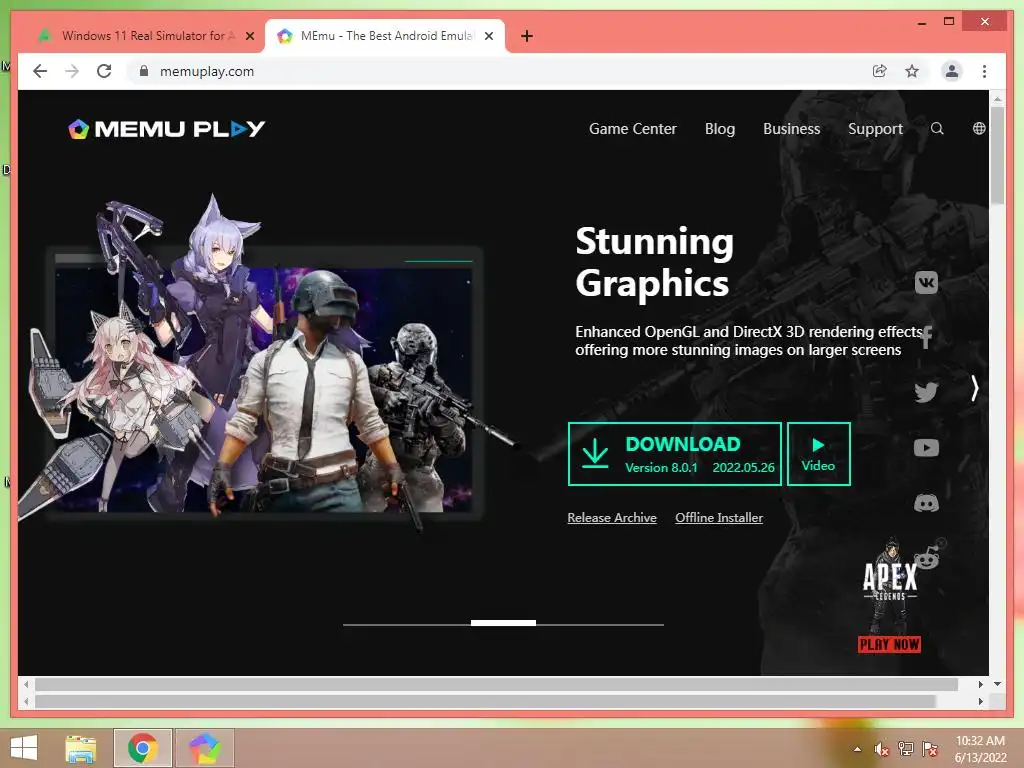
Task: Share this page using the share icon
Action: [880, 71]
